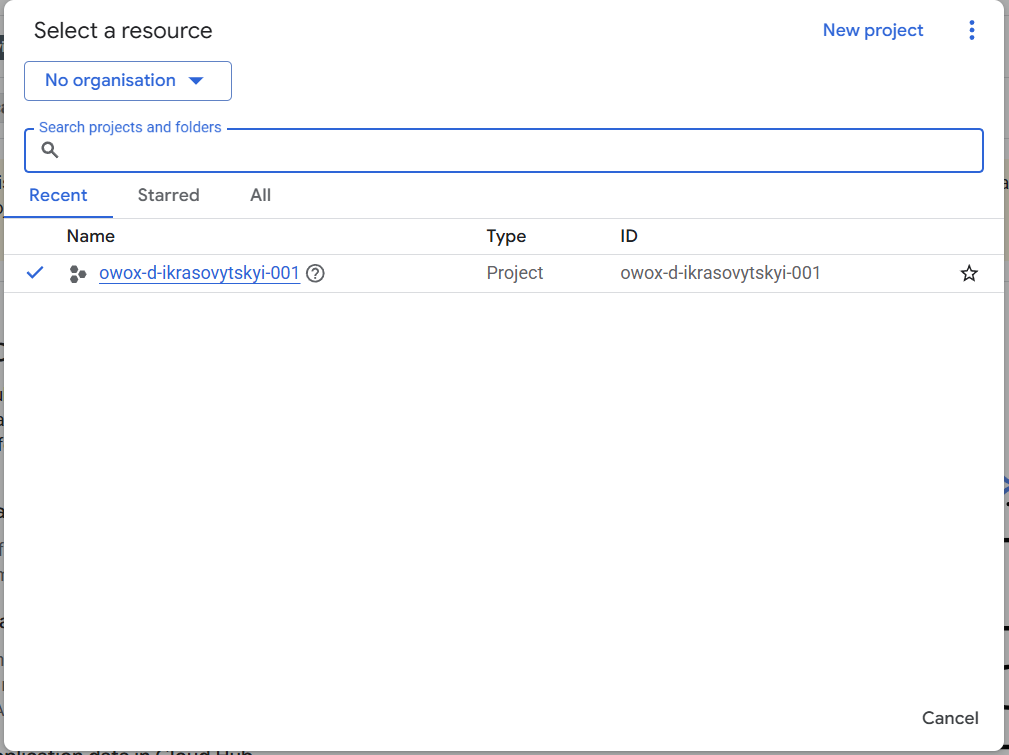Switch to the All tab
The height and width of the screenshot is (755, 1009).
click(x=261, y=195)
